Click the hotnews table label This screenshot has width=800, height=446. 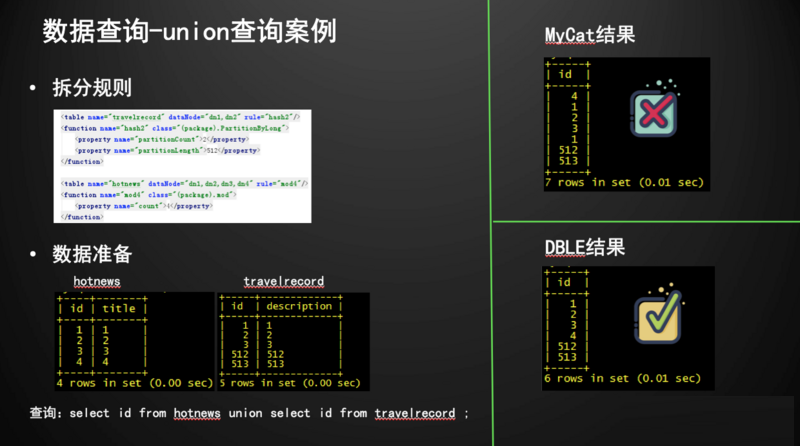[x=97, y=281]
